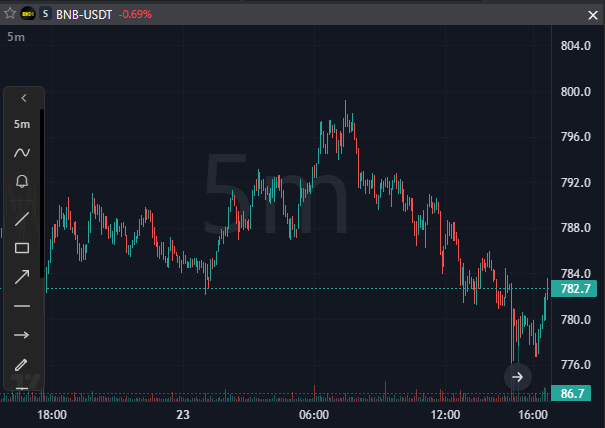
Task: Select the pencil brush tool
Action: 21,365
